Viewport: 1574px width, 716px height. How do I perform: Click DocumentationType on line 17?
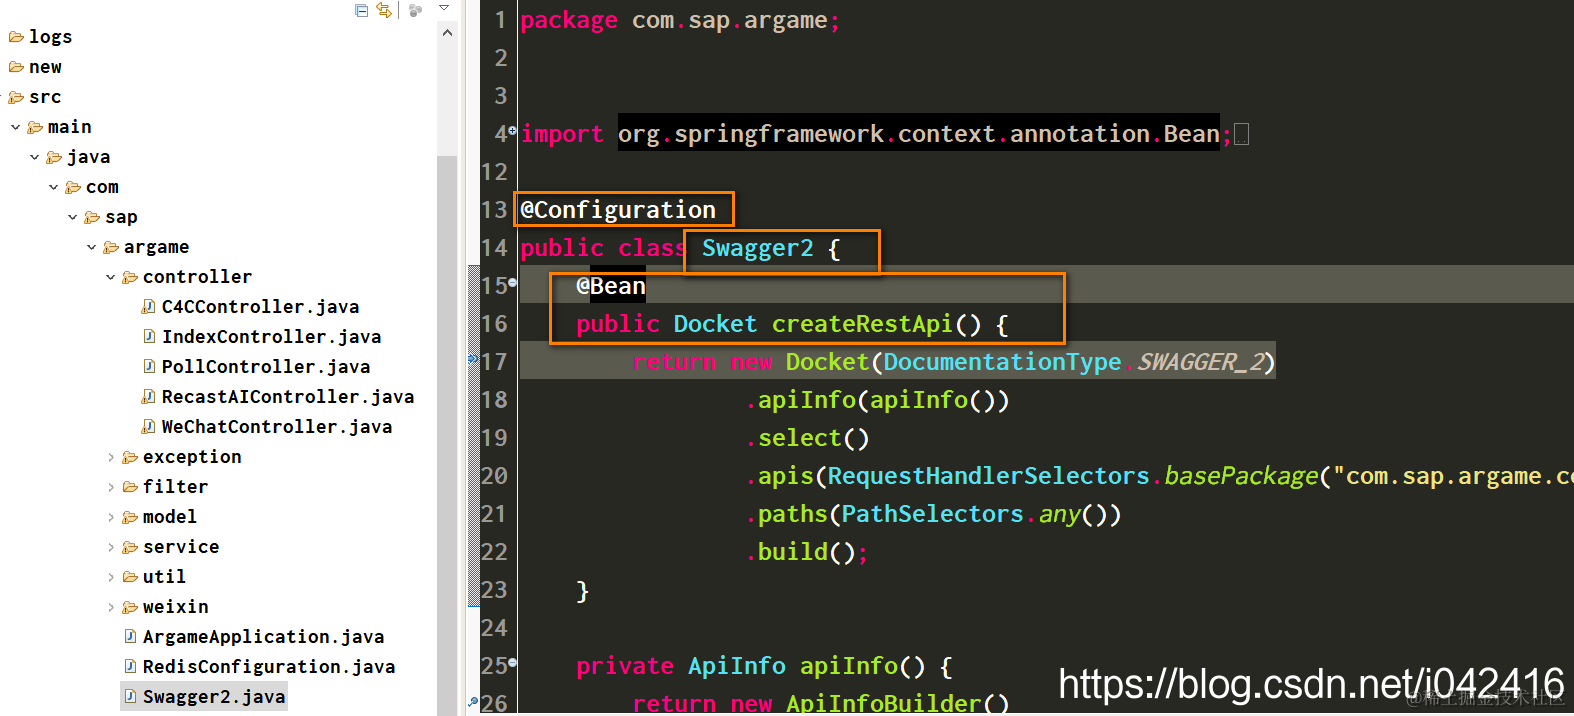pos(1002,362)
